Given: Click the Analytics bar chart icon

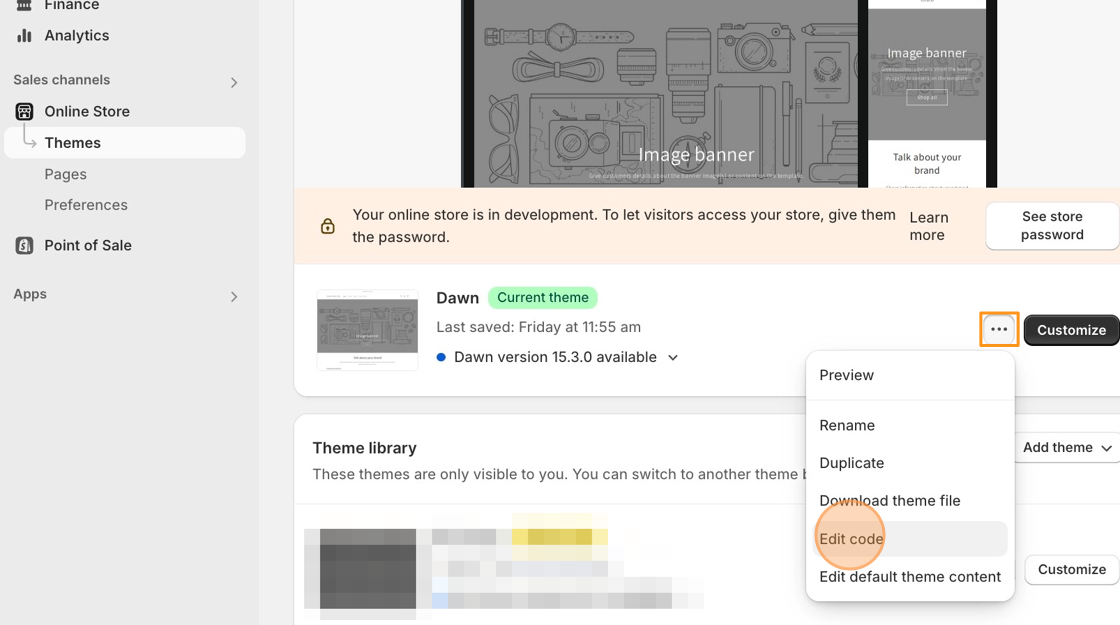Looking at the screenshot, I should point(24,36).
